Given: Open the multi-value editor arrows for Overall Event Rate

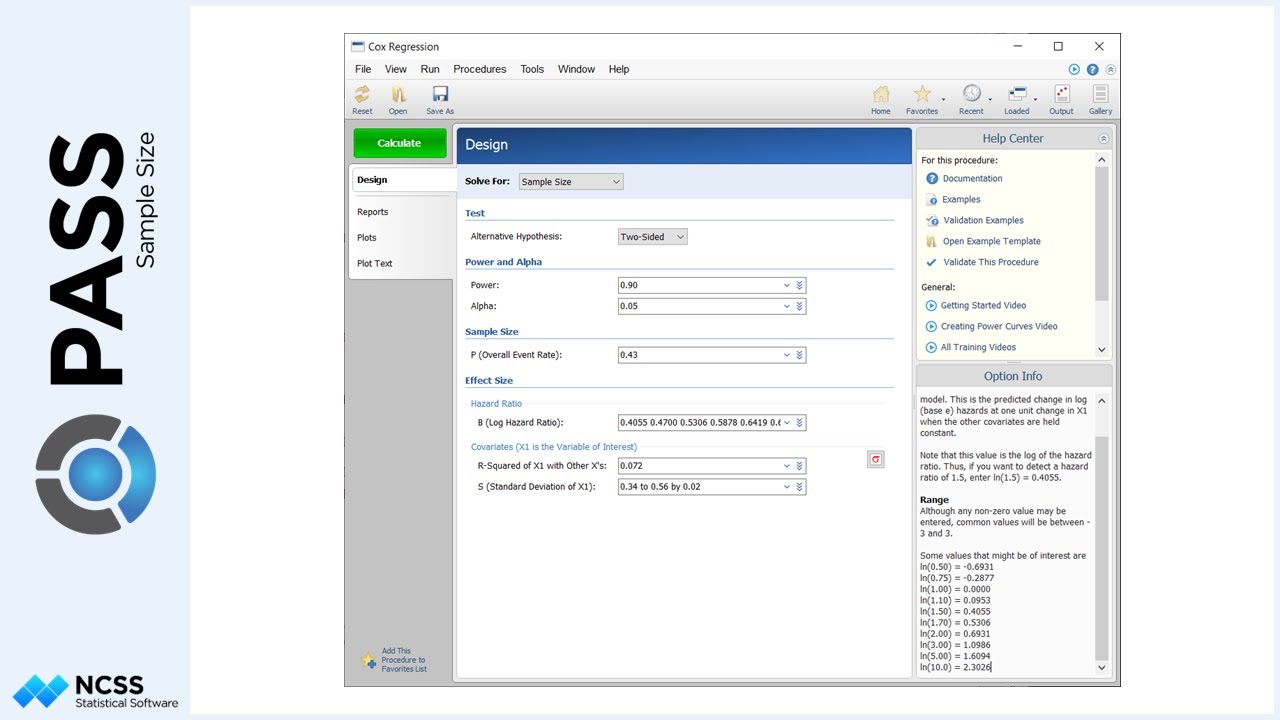Looking at the screenshot, I should (x=799, y=355).
